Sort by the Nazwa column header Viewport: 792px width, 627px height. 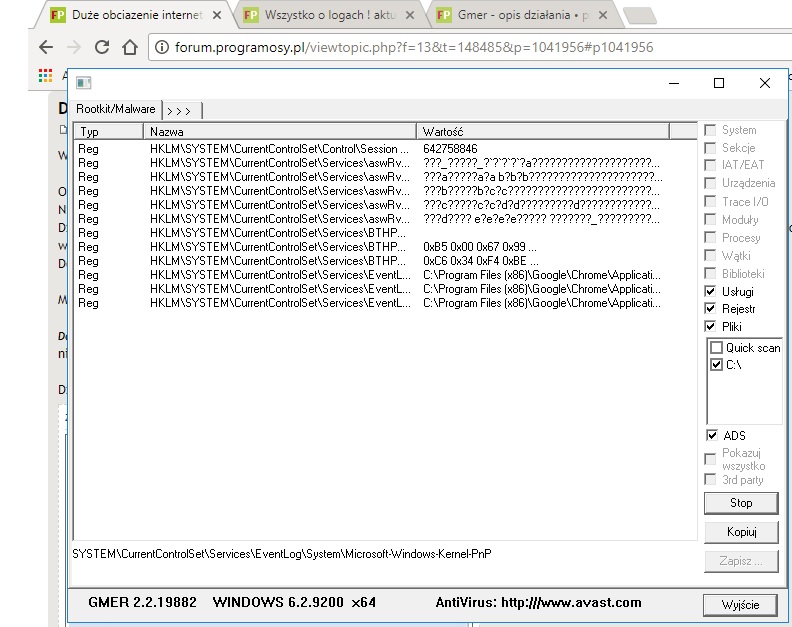(280, 131)
